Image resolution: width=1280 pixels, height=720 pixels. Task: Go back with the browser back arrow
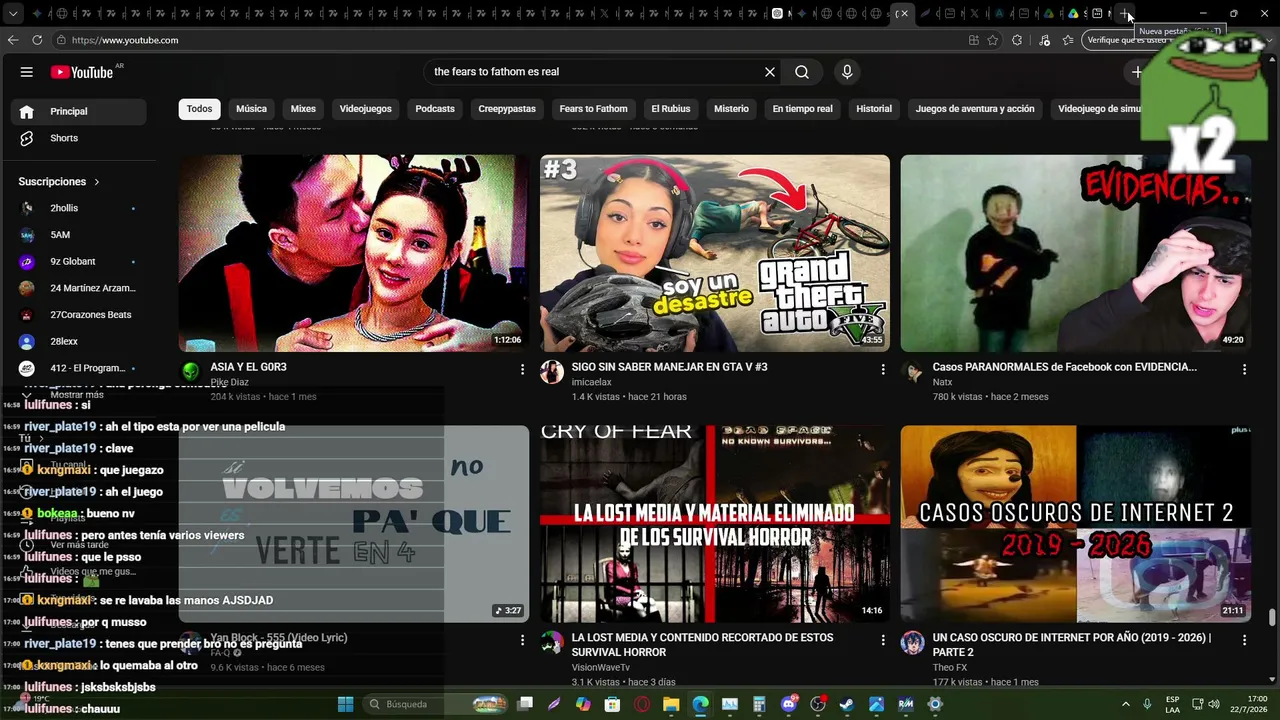pyautogui.click(x=13, y=40)
